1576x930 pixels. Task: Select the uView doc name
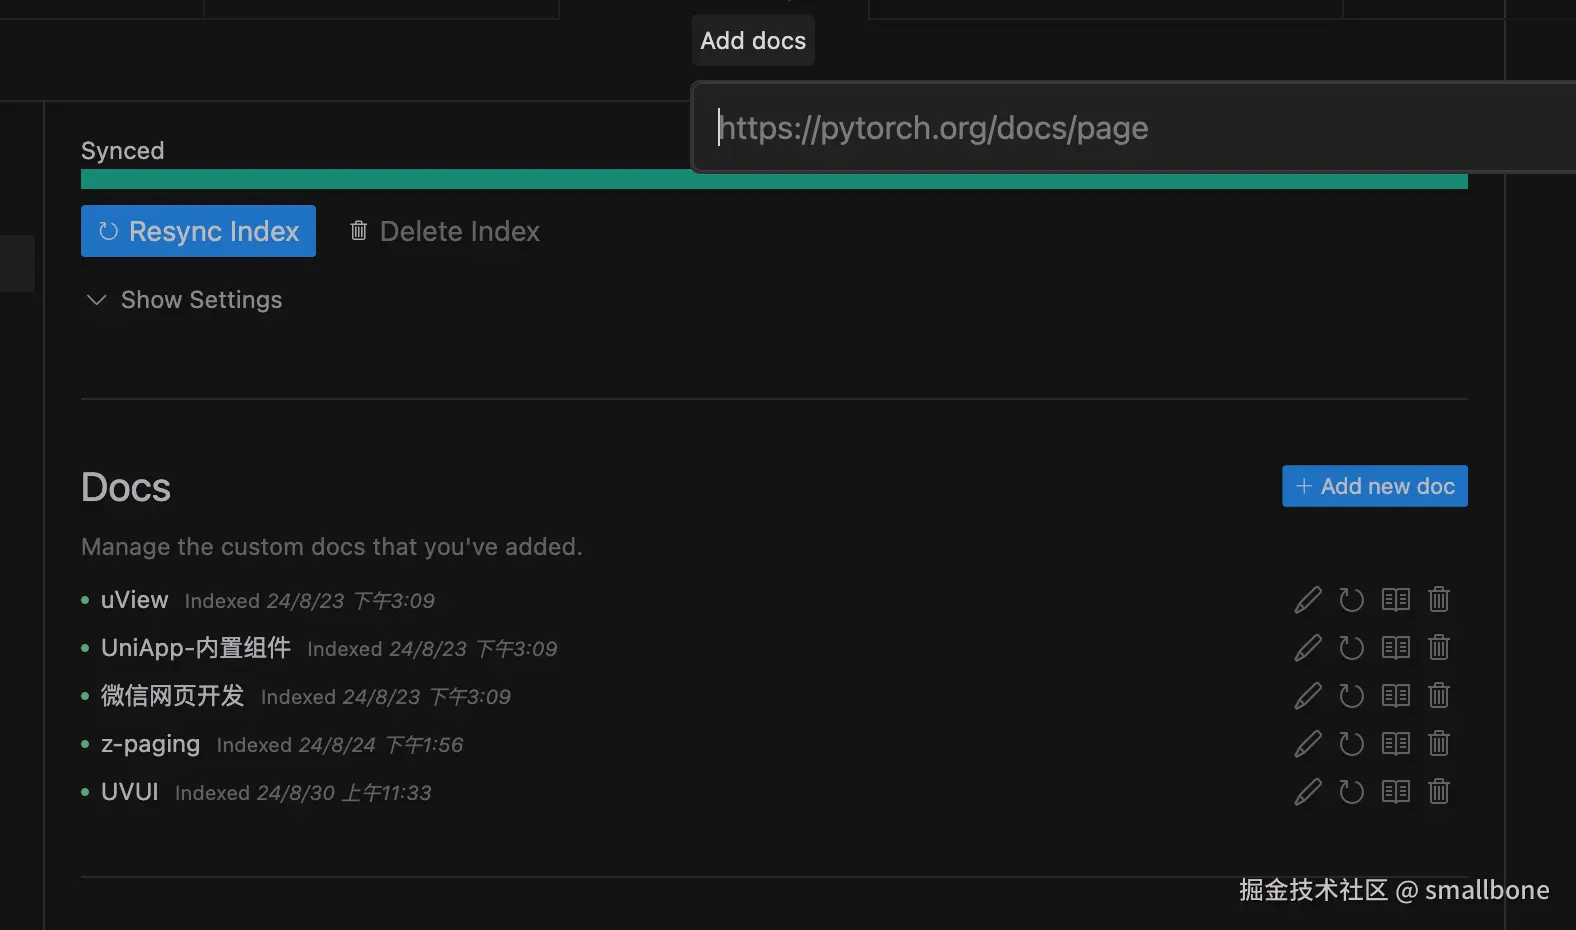134,600
